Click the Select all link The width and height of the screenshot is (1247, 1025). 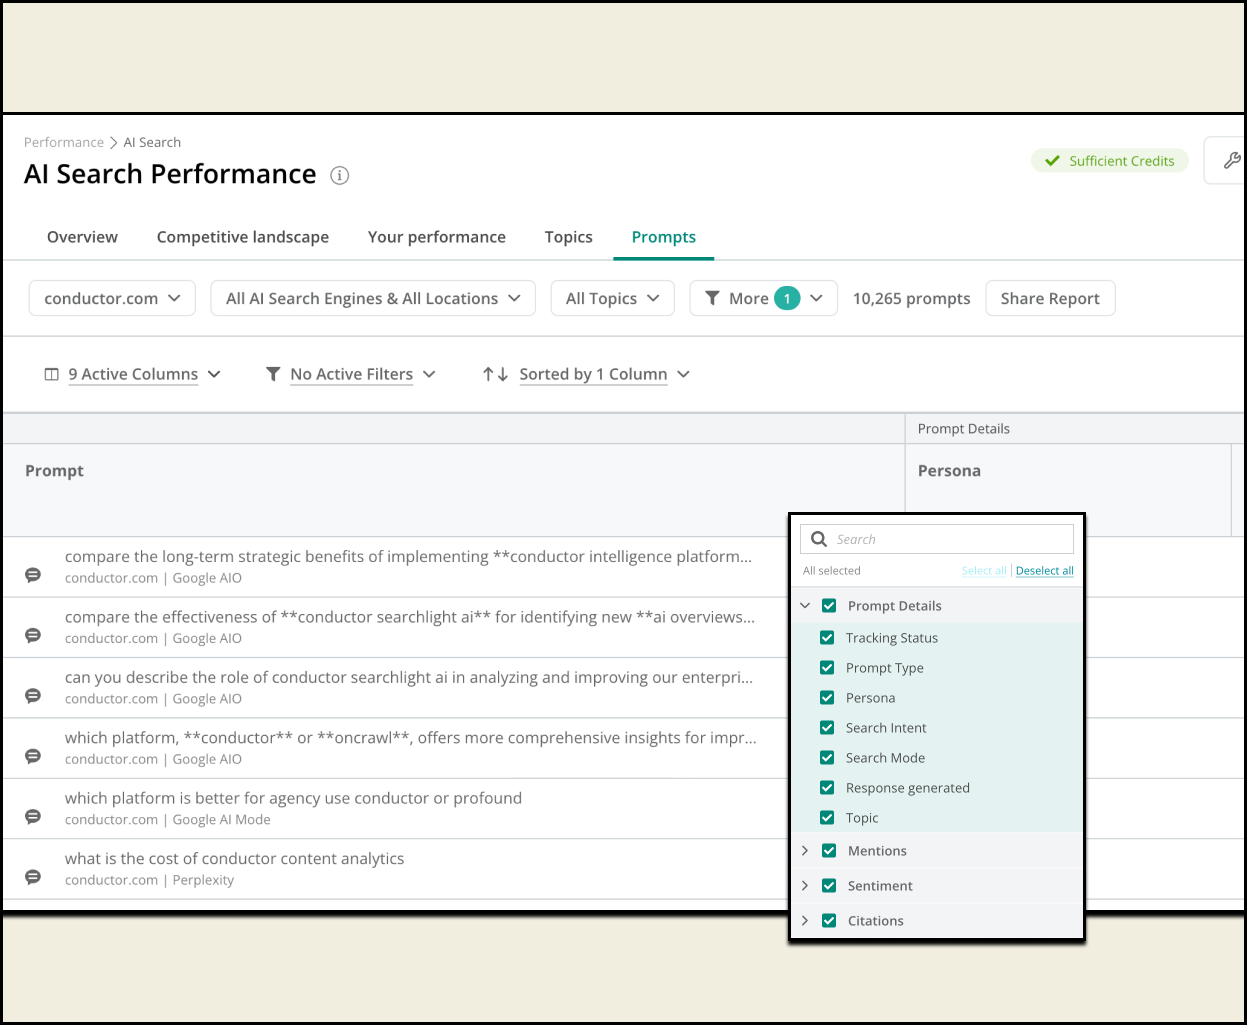pos(984,571)
